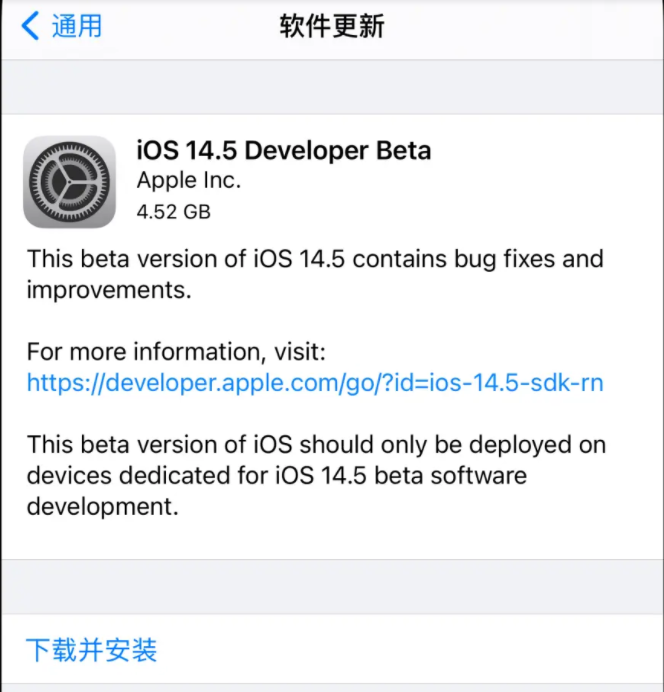Viewport: 664px width, 692px height.
Task: Click the gray spacer above 下载并安装
Action: pos(332,587)
